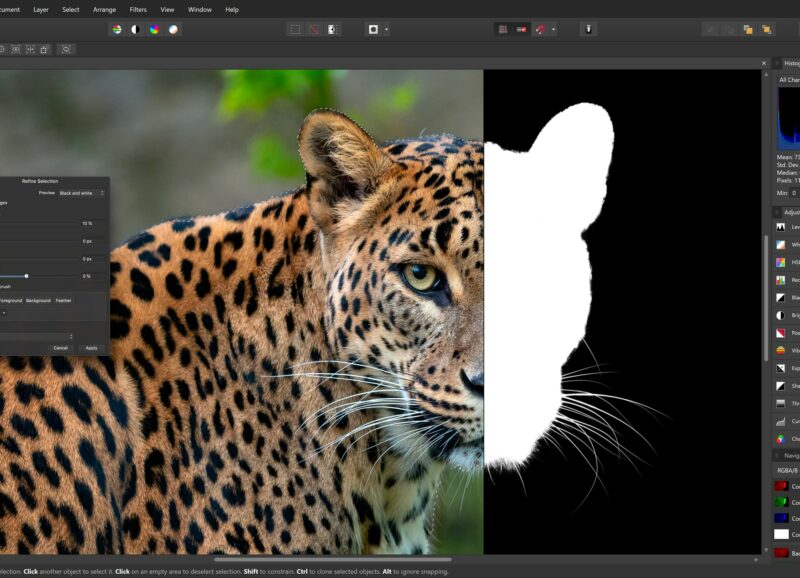Viewport: 800px width, 578px height.
Task: Open the Preview mode Black and white dropdown
Action: click(x=82, y=193)
